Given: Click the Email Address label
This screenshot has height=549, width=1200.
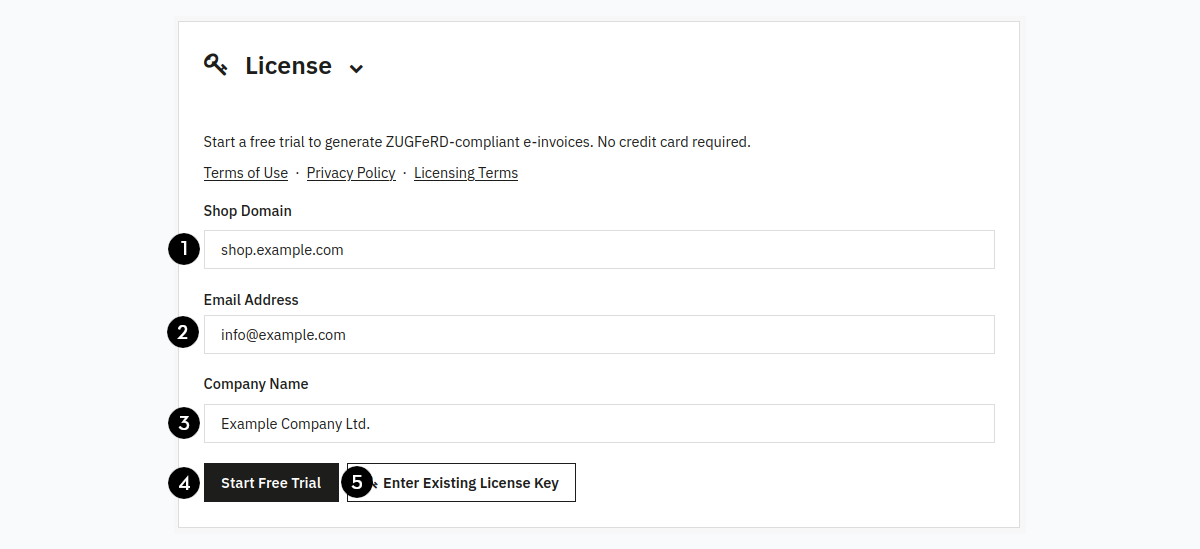Looking at the screenshot, I should [251, 300].
